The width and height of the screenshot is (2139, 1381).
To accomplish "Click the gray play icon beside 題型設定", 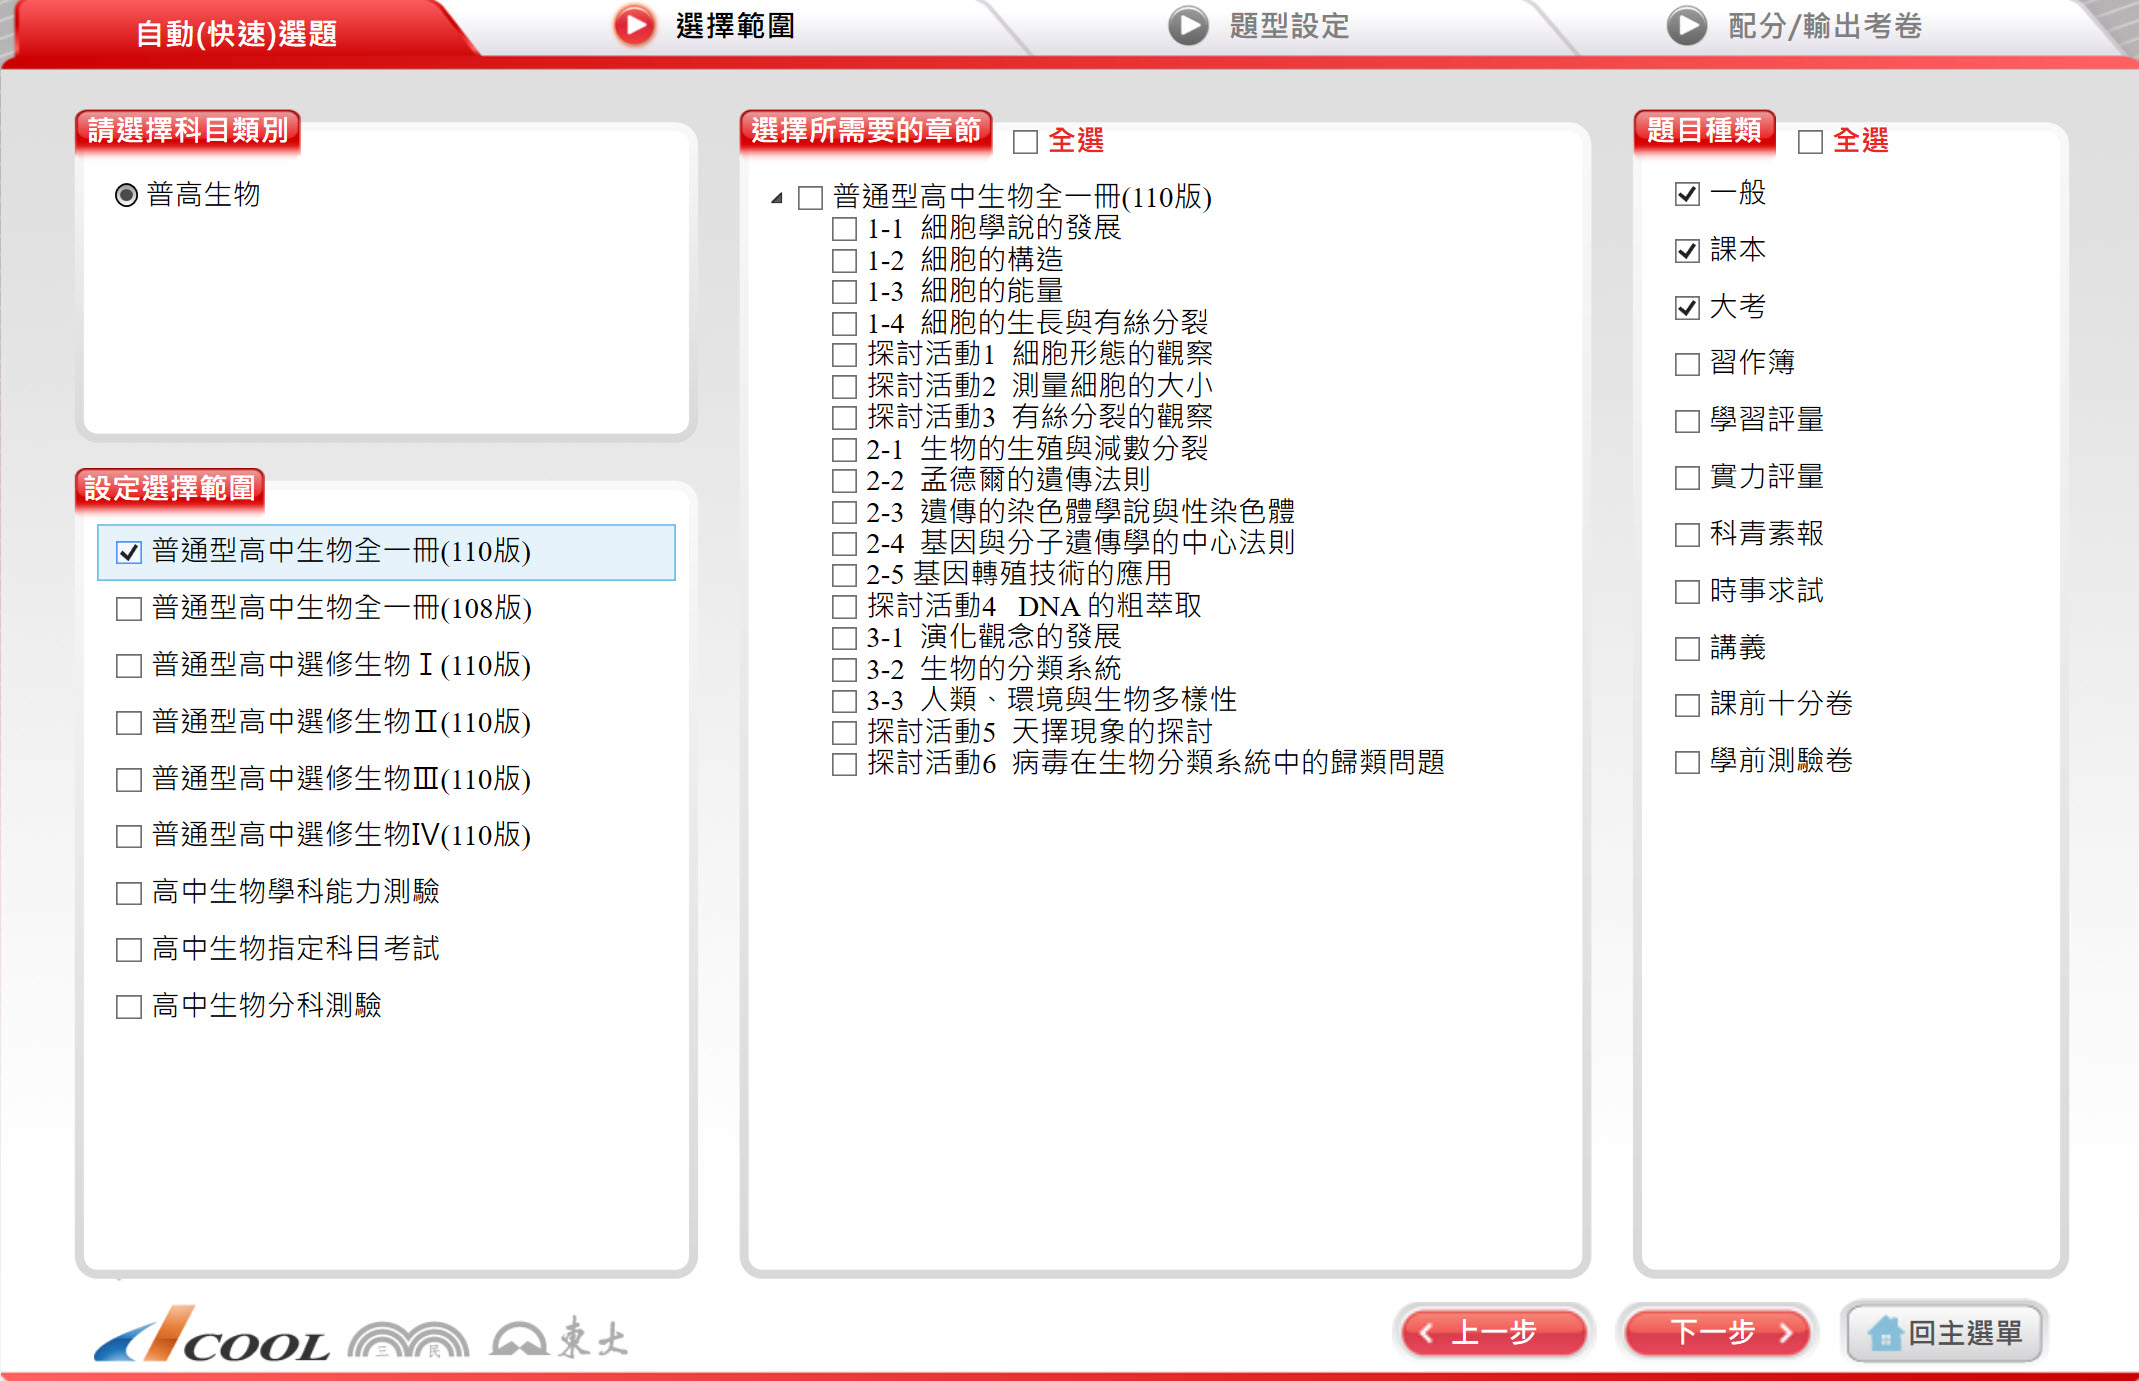I will [x=1188, y=25].
